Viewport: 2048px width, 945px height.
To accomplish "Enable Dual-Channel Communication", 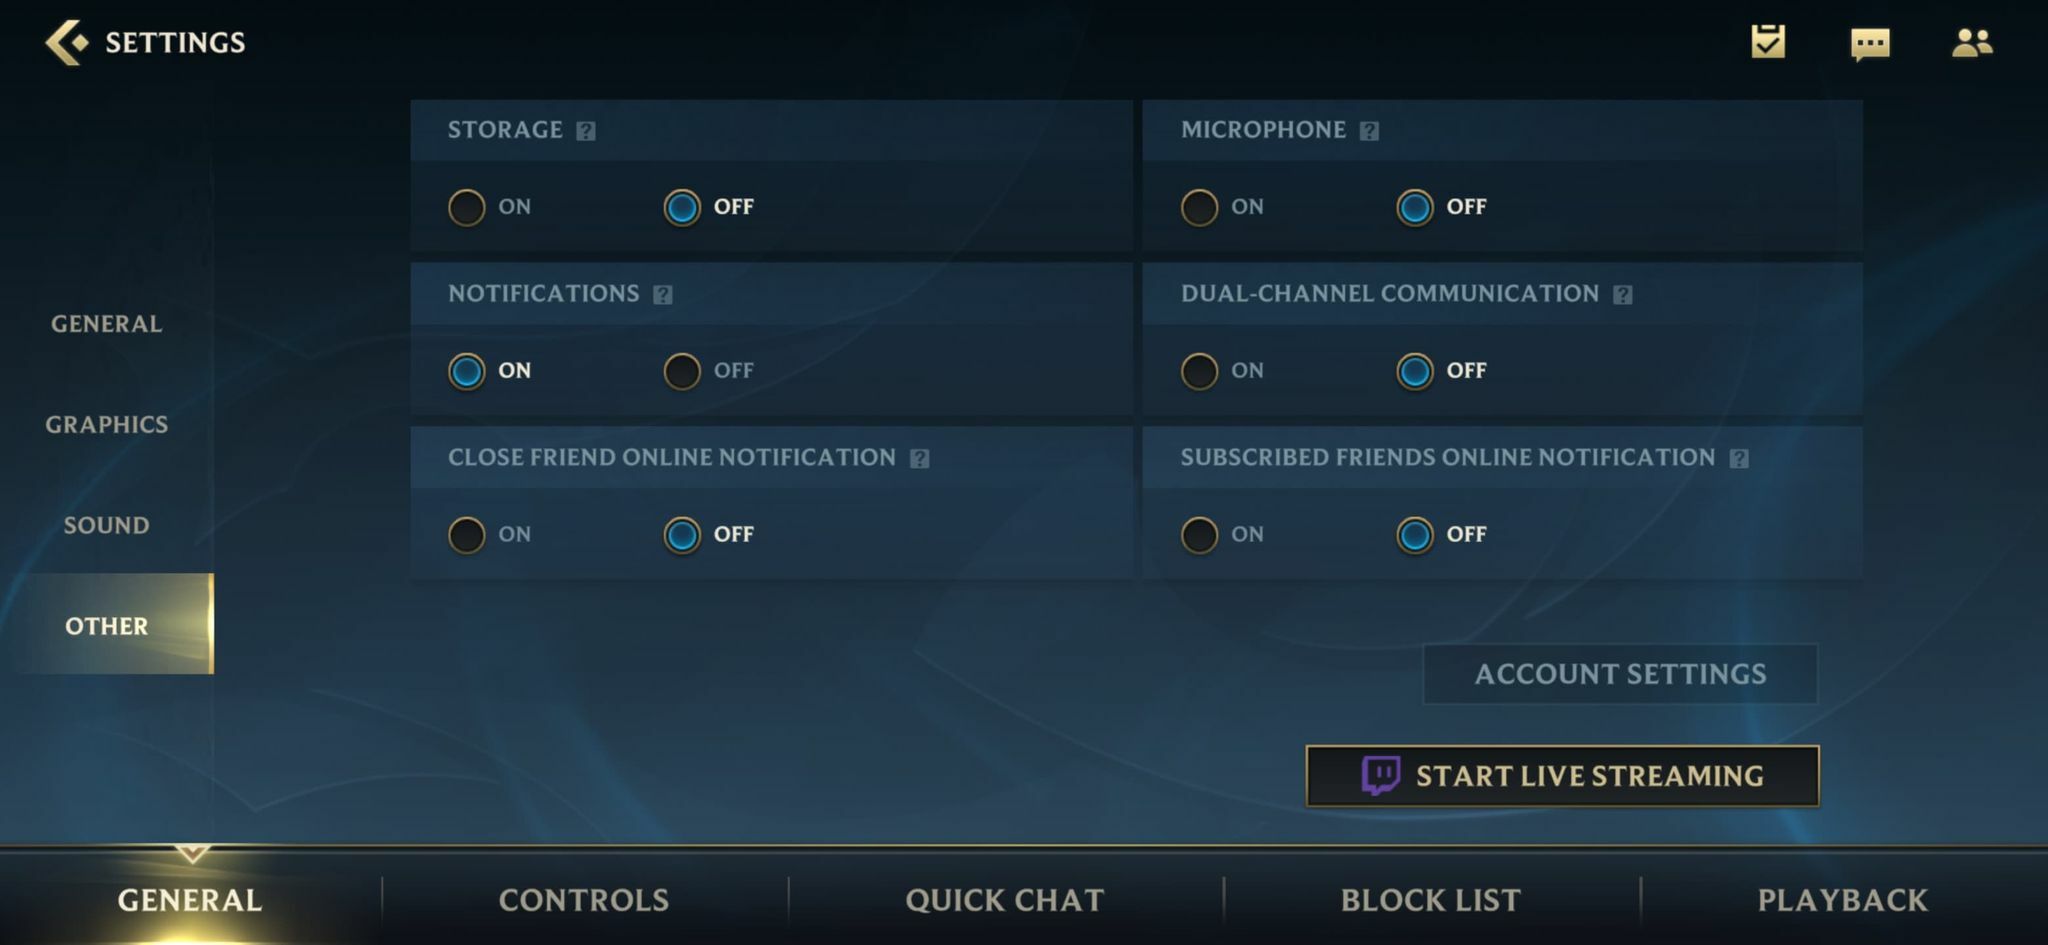I will pos(1199,371).
